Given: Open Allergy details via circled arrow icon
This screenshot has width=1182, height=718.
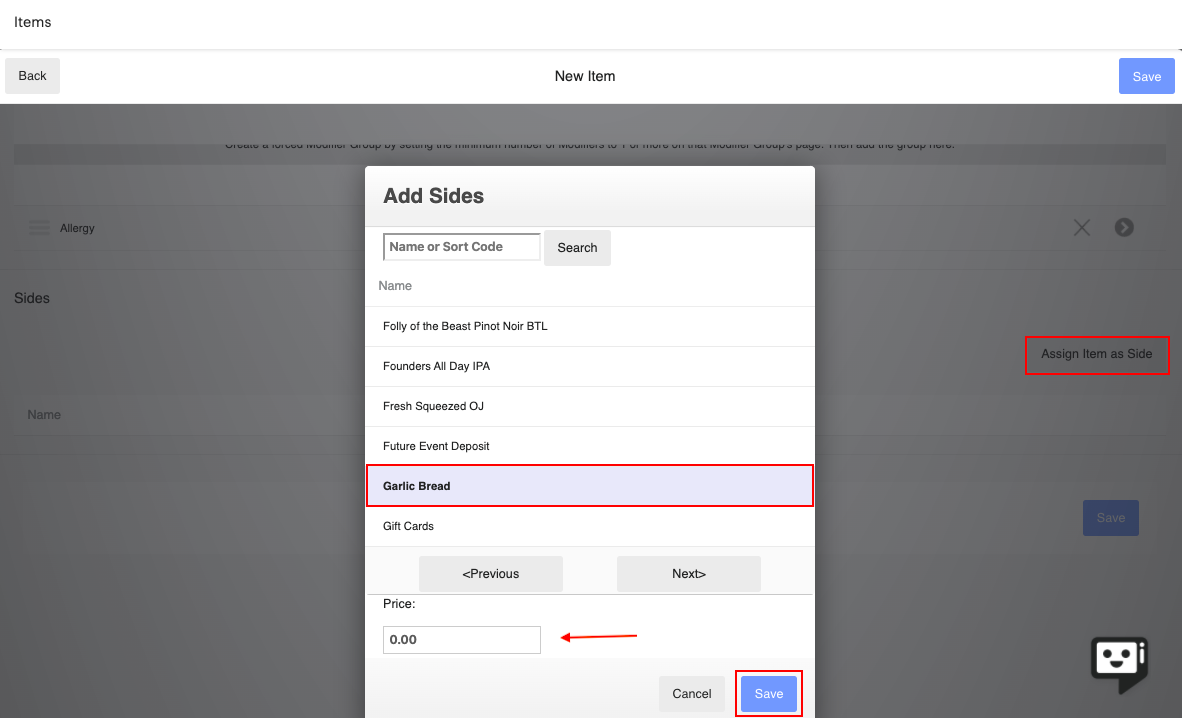Looking at the screenshot, I should tap(1124, 227).
